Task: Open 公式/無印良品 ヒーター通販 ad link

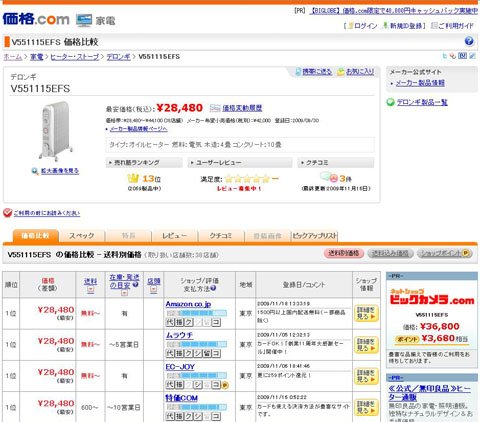Action: pos(429,393)
